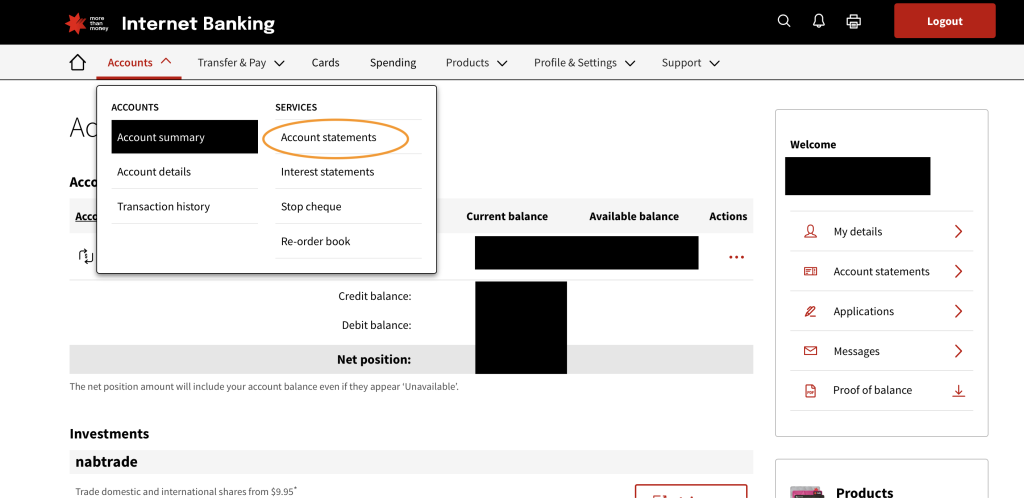Open the Products dropdown in navigation
Image resolution: width=1024 pixels, height=503 pixels.
coord(476,62)
